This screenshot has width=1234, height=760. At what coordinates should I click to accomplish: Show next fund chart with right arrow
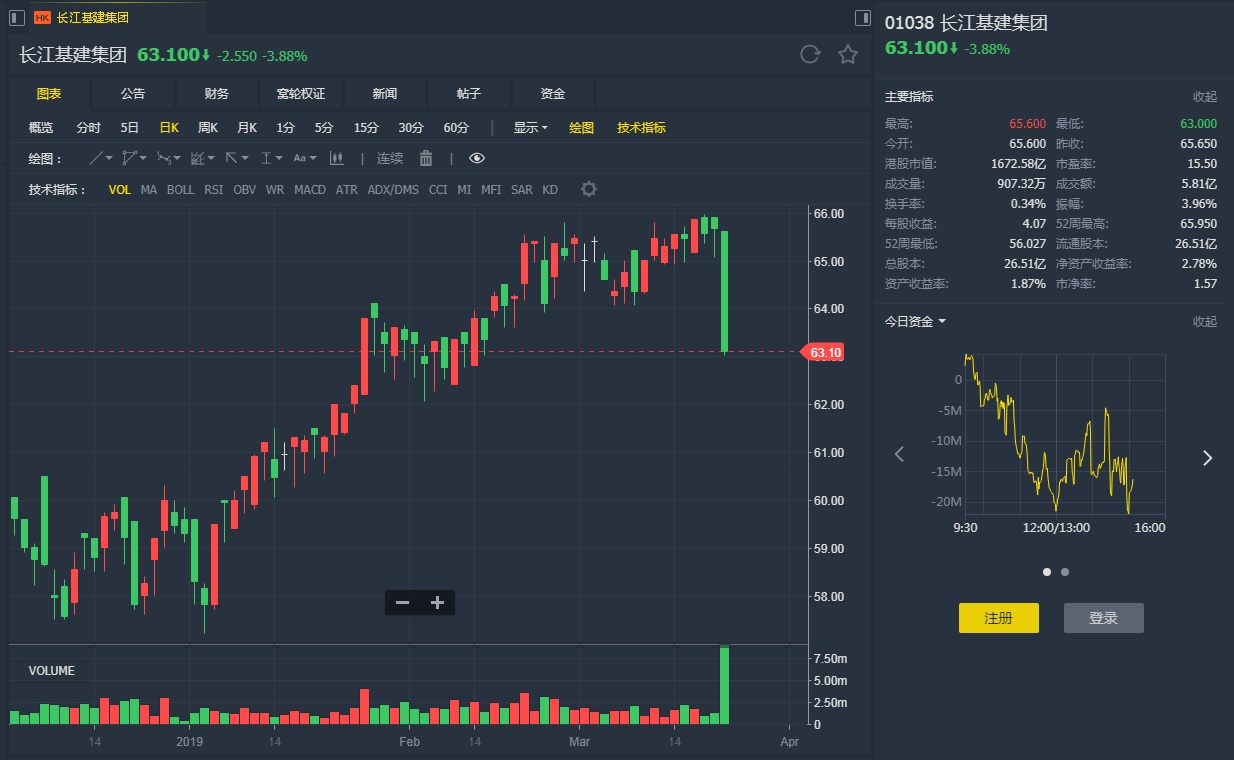click(1207, 458)
